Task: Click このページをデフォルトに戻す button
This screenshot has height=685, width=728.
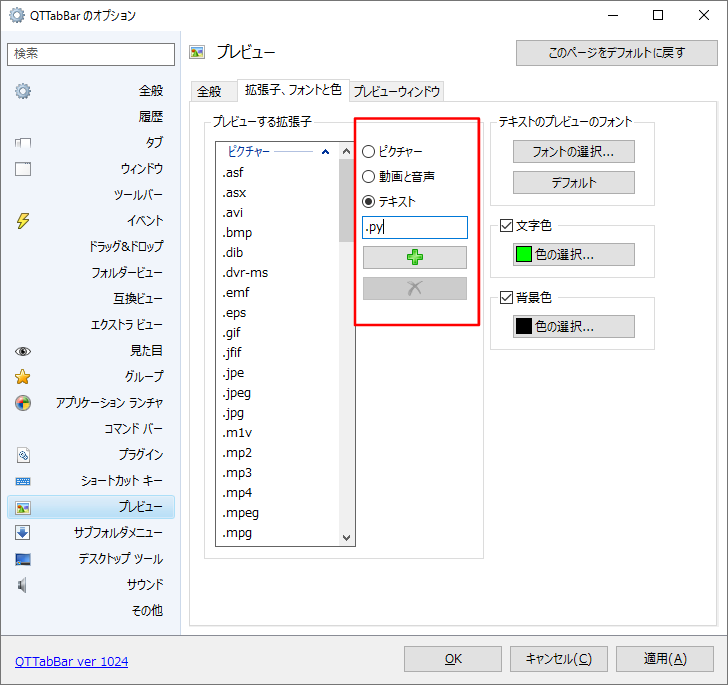Action: click(x=617, y=53)
